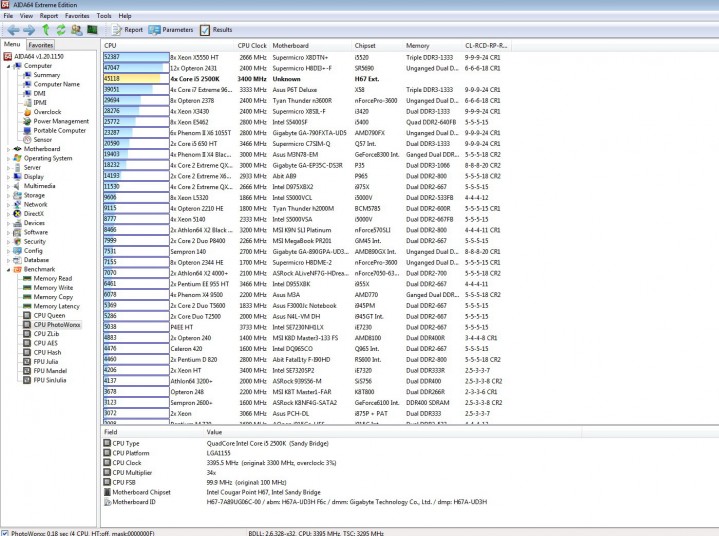Switch to the Menu tab
This screenshot has width=719, height=536.
(12, 44)
